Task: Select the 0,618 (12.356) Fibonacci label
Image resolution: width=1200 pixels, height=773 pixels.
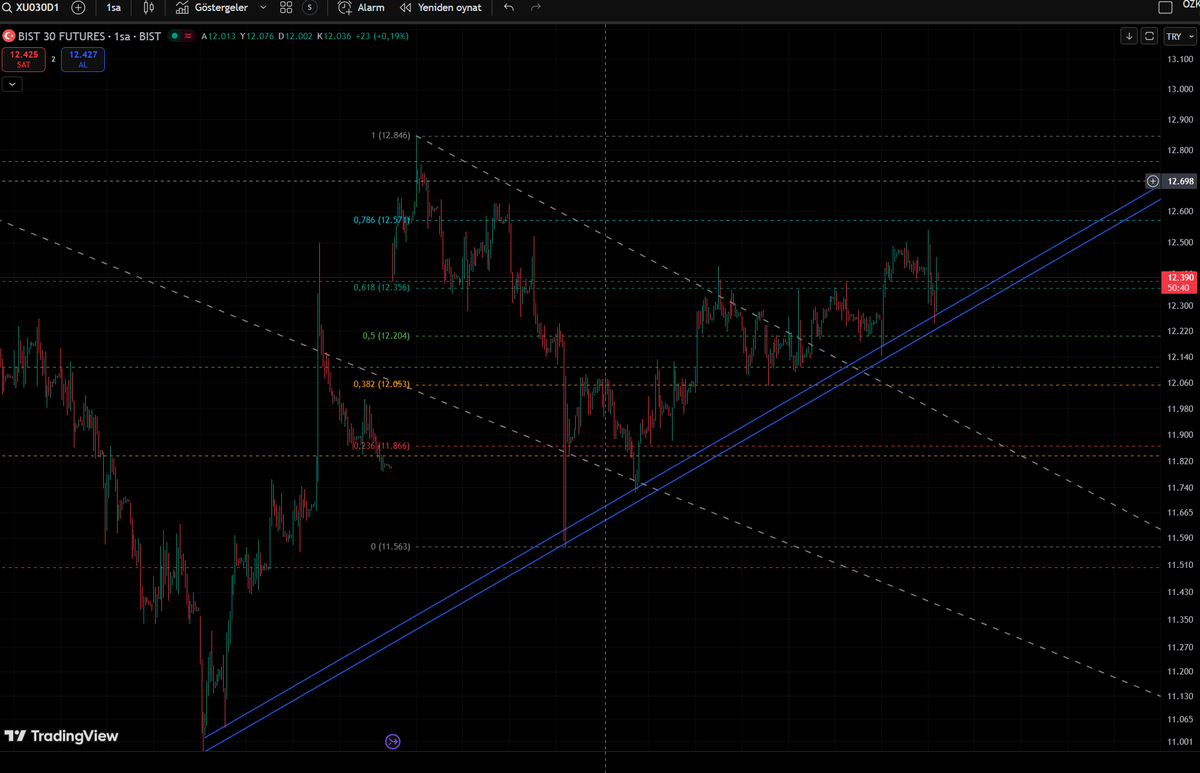Action: click(x=382, y=287)
